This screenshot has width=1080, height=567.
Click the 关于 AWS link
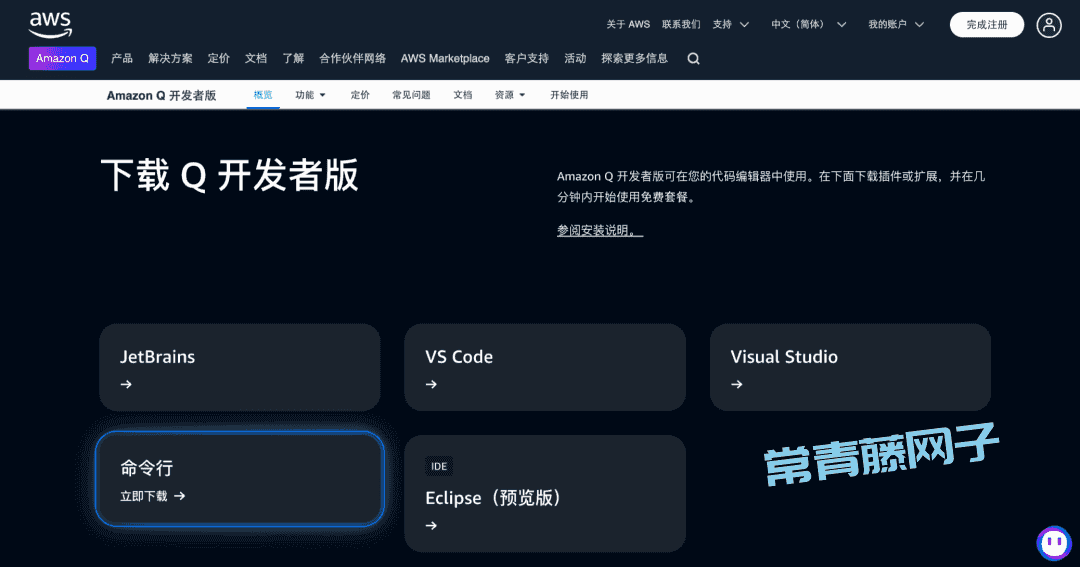(x=628, y=25)
